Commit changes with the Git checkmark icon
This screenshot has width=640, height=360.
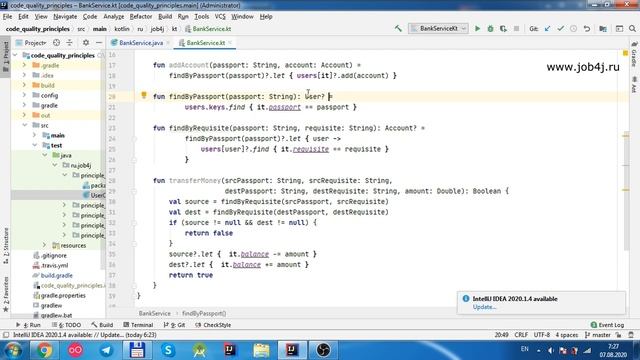[560, 29]
